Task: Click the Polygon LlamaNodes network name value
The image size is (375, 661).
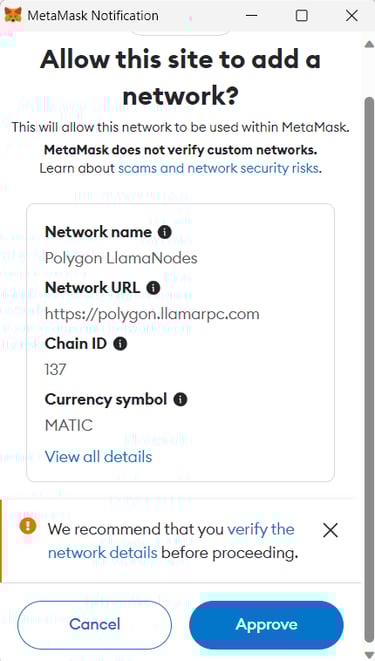Action: (x=121, y=258)
